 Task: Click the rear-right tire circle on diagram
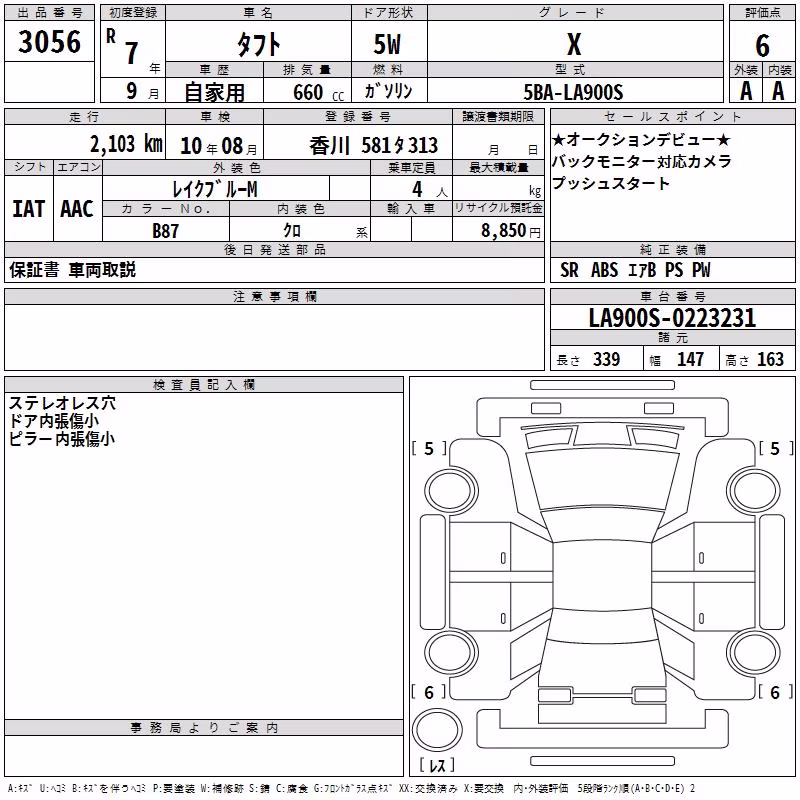click(x=754, y=653)
